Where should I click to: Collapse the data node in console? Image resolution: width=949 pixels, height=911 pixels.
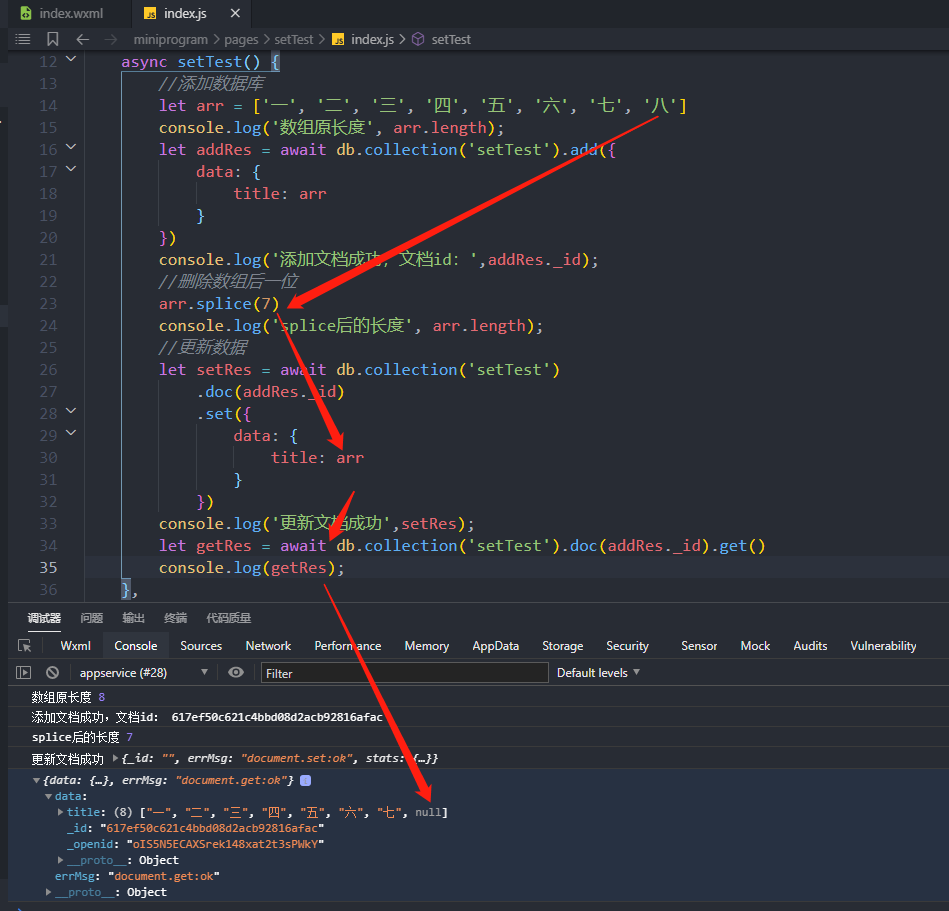pyautogui.click(x=48, y=797)
